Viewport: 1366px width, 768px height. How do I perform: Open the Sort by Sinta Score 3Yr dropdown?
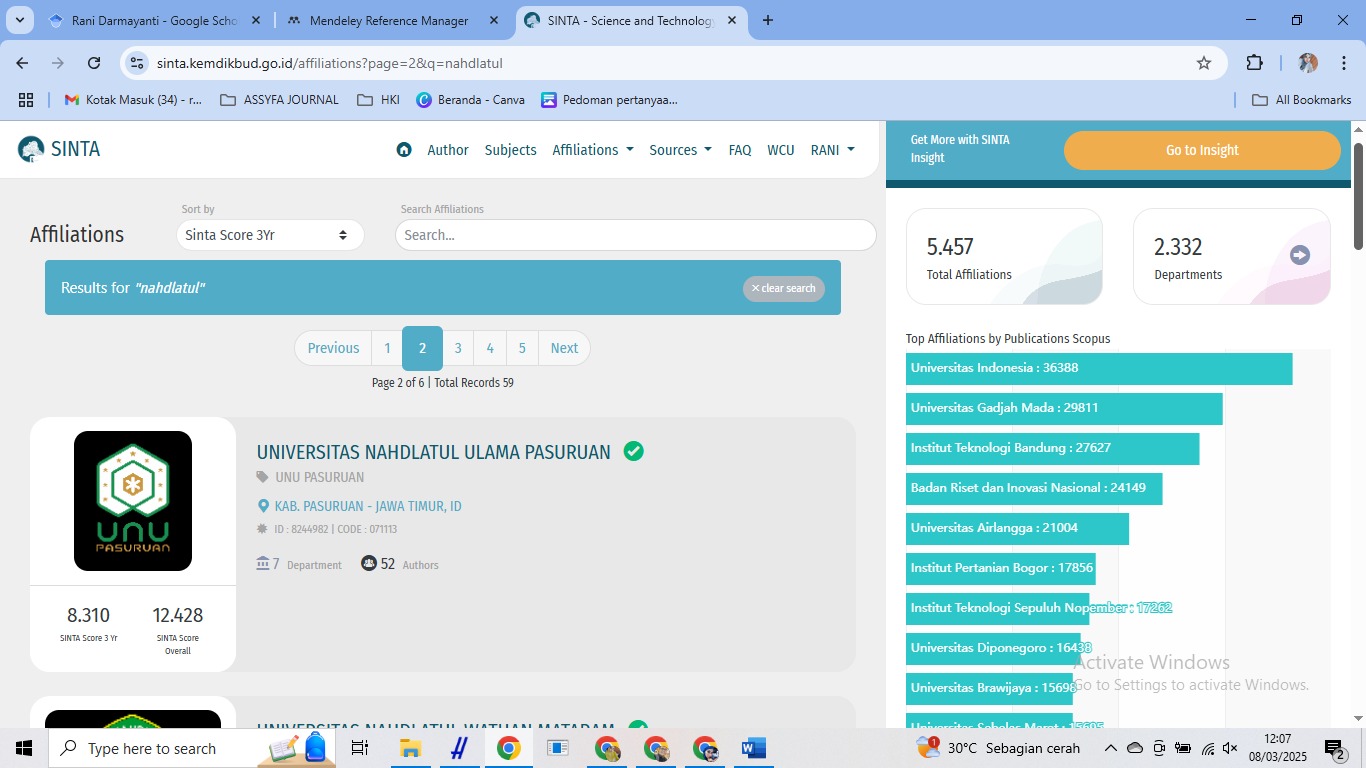270,235
